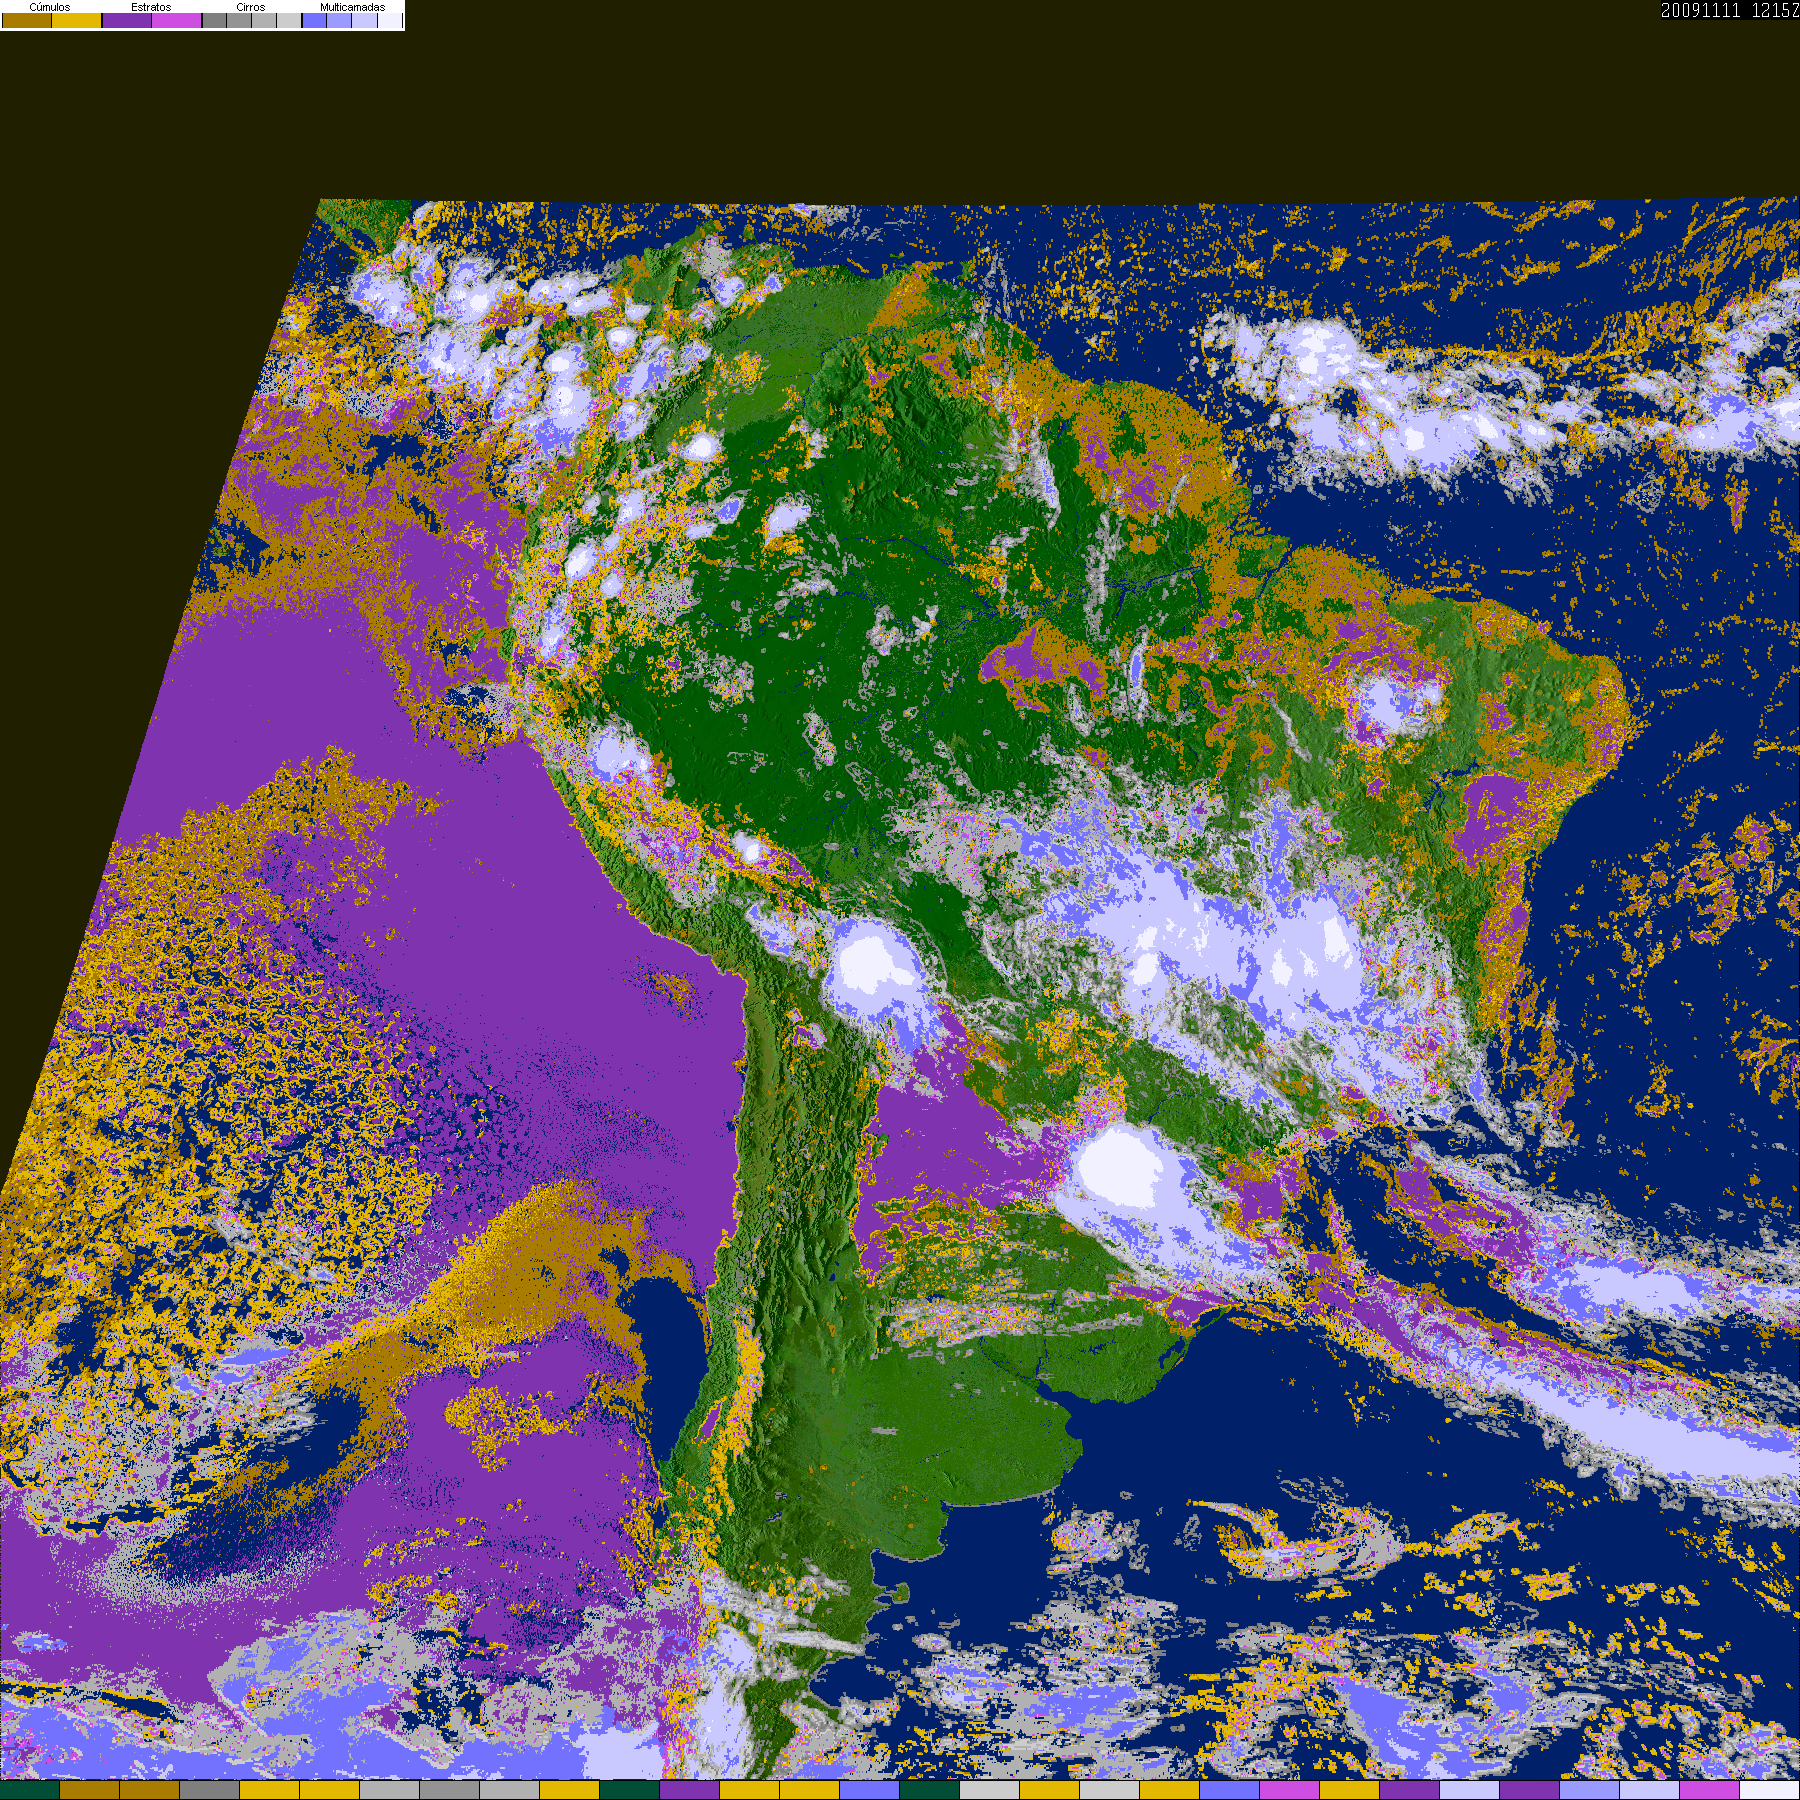
Task: Click the Cirros legend label
Action: pos(251,7)
